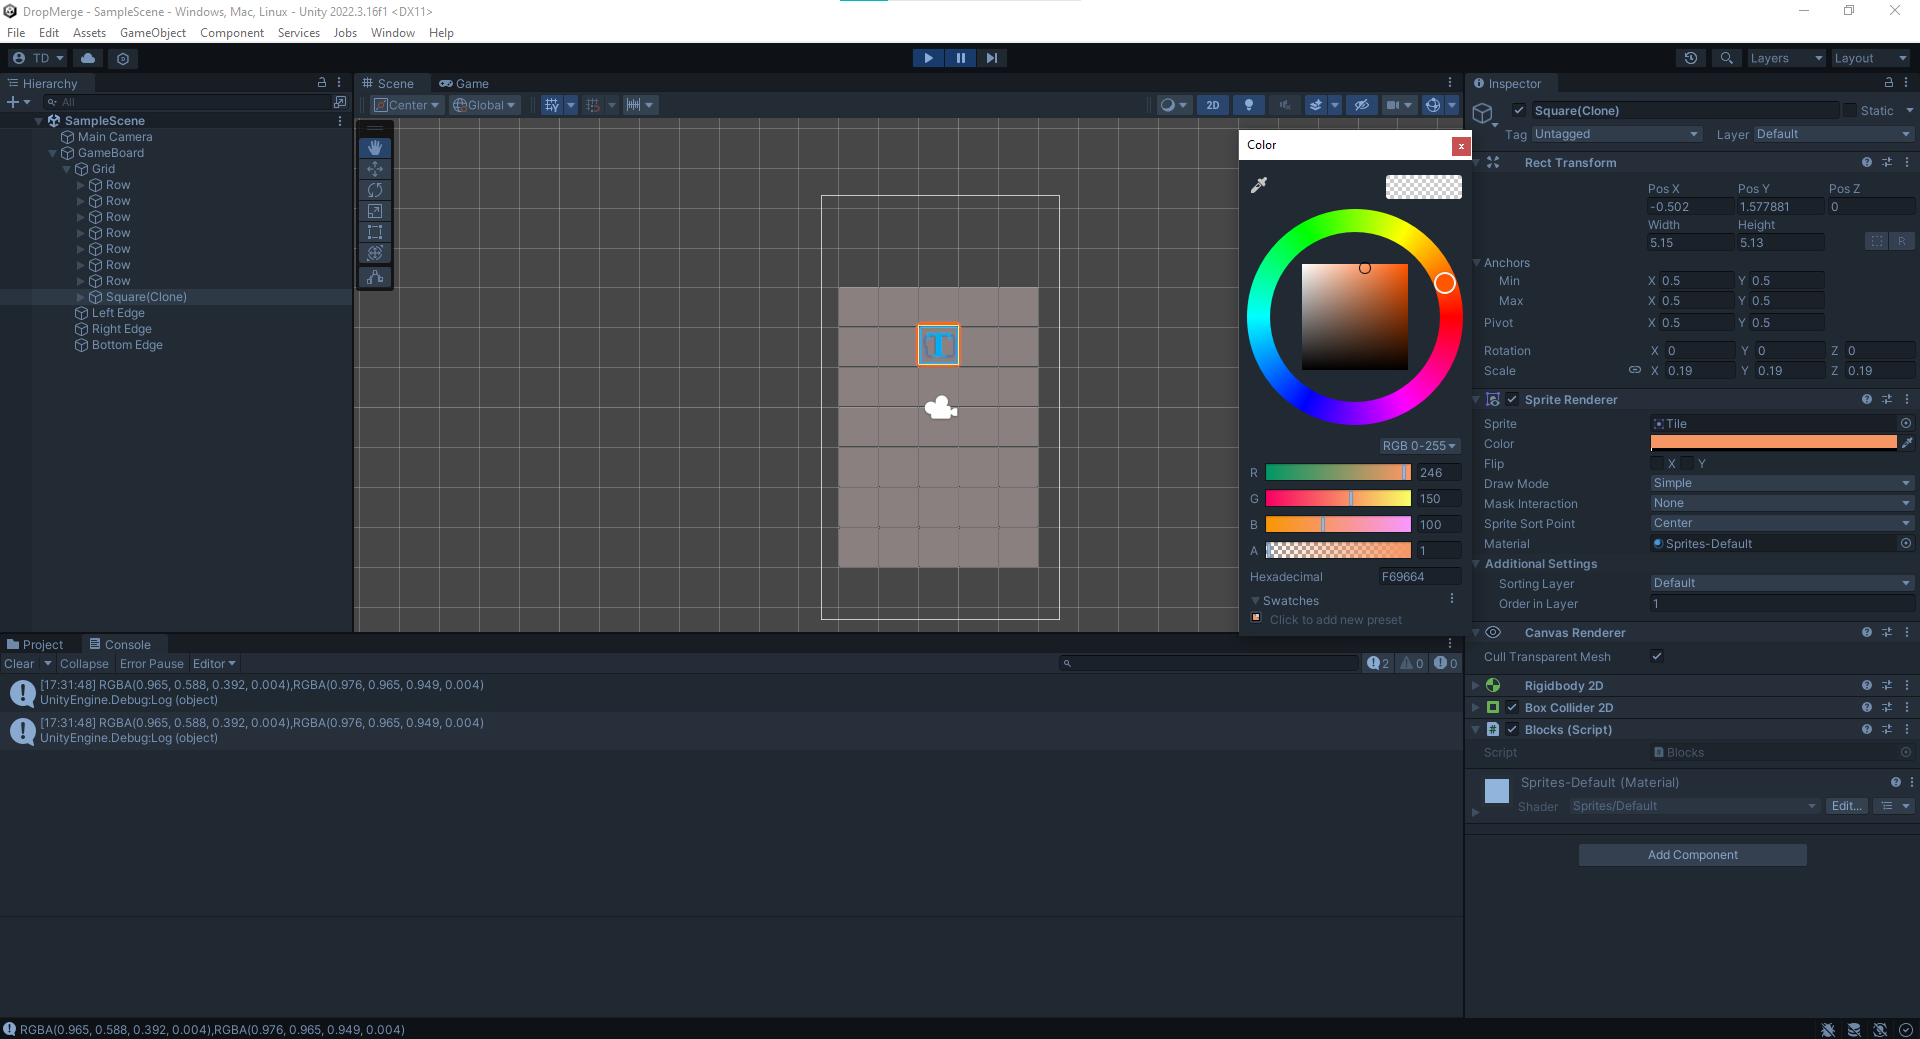Viewport: 1920px width, 1039px height.
Task: Select the Rotate tool in the toolbar
Action: tap(375, 190)
